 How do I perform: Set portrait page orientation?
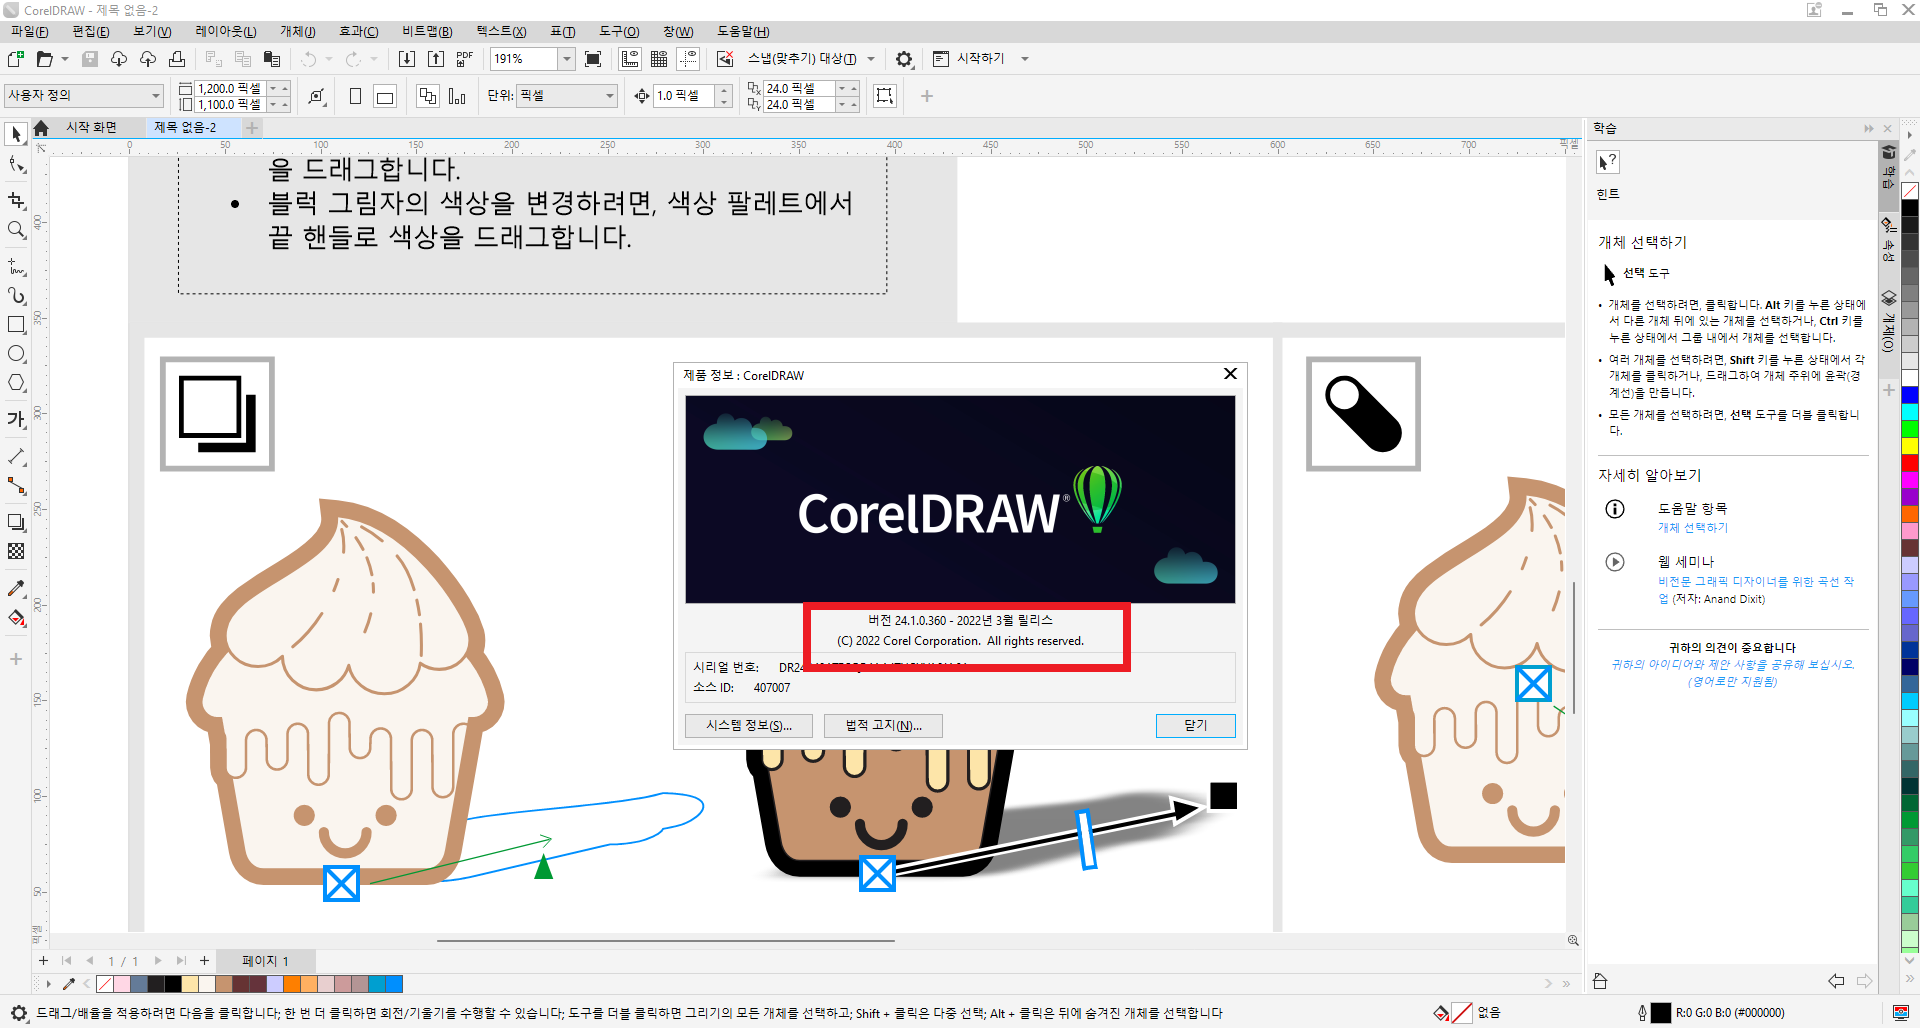355,96
